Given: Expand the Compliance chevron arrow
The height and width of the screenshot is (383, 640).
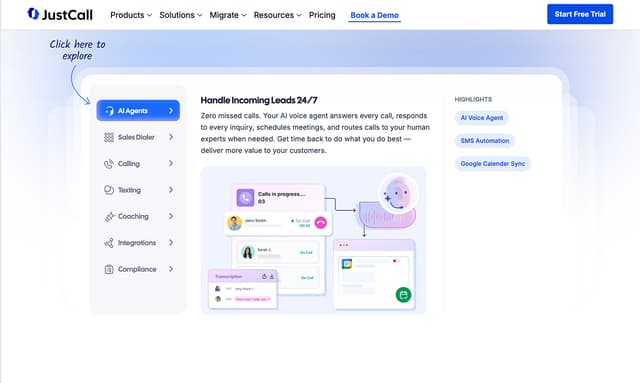Looking at the screenshot, I should point(171,269).
